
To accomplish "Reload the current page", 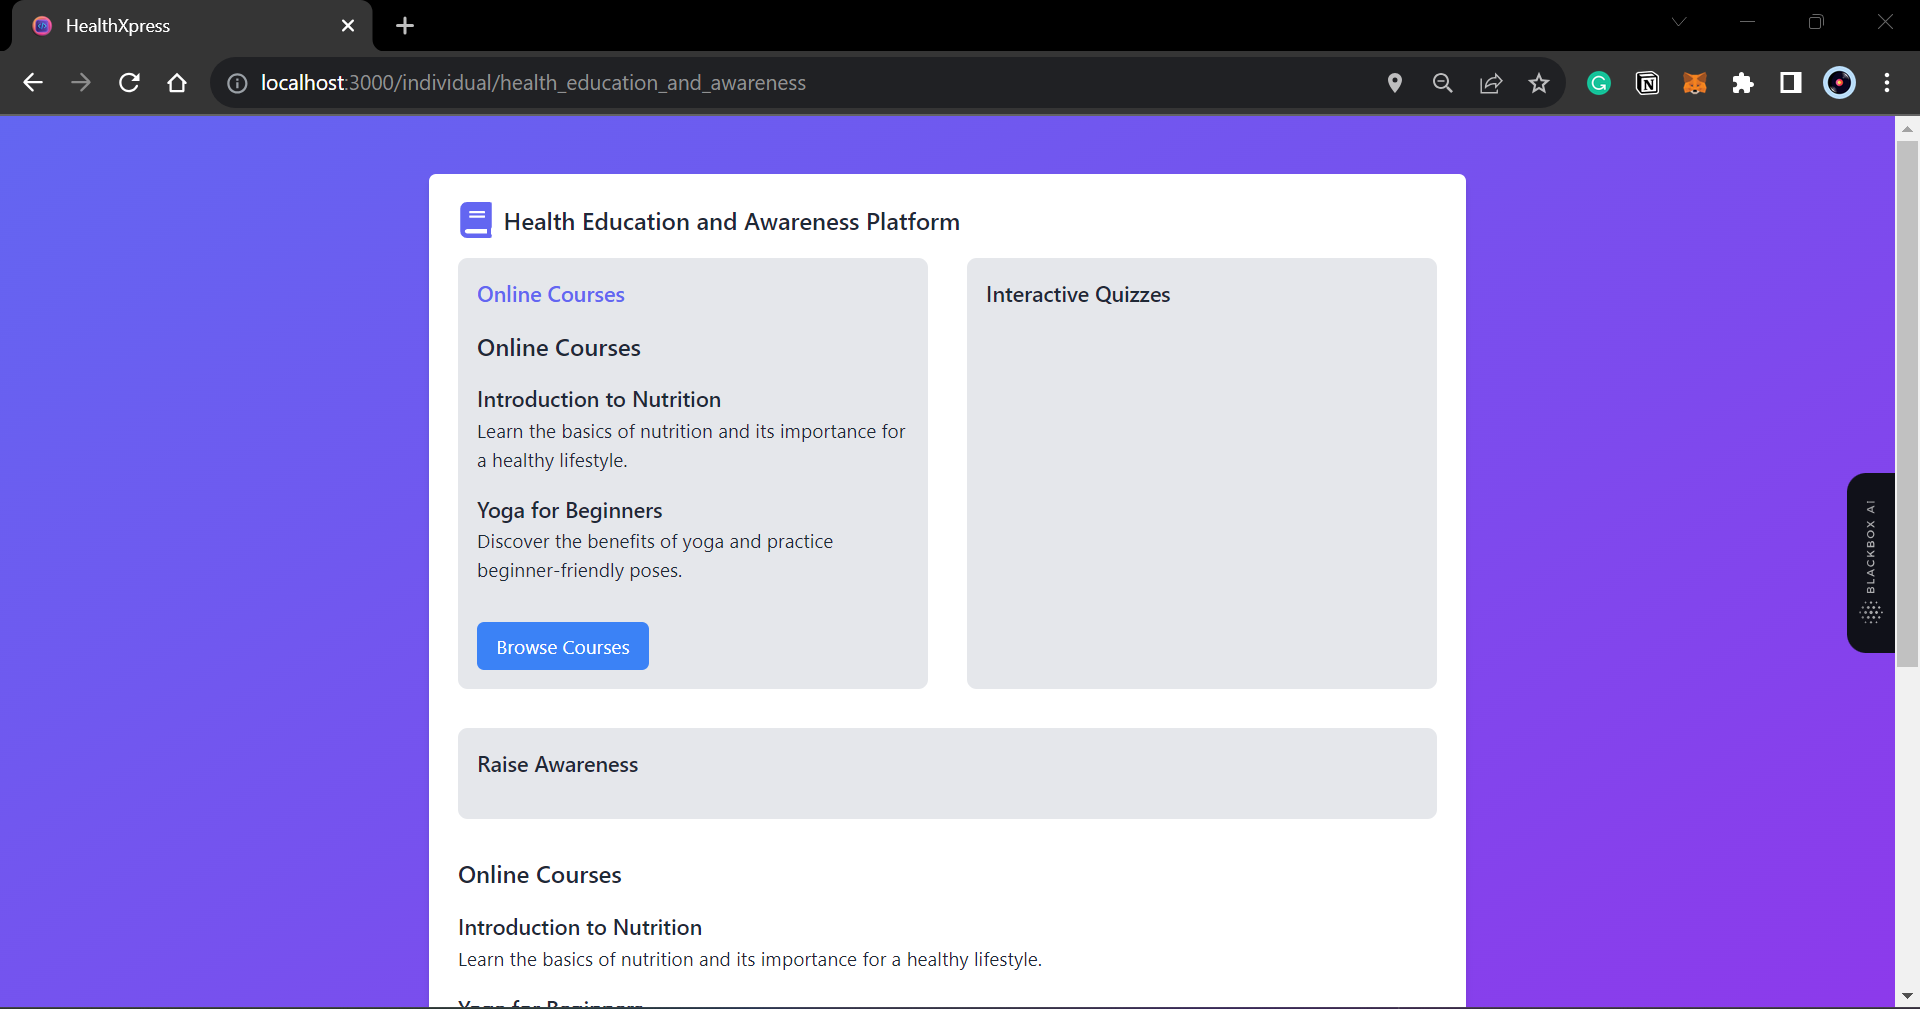I will tap(129, 83).
